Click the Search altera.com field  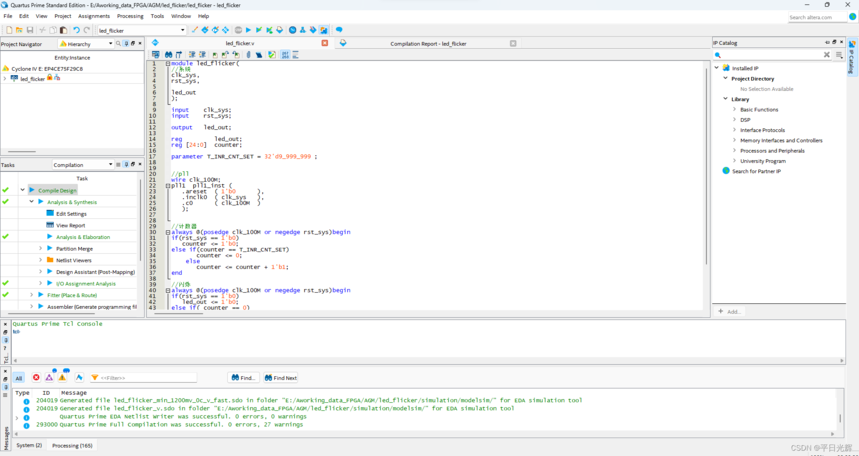coord(818,18)
